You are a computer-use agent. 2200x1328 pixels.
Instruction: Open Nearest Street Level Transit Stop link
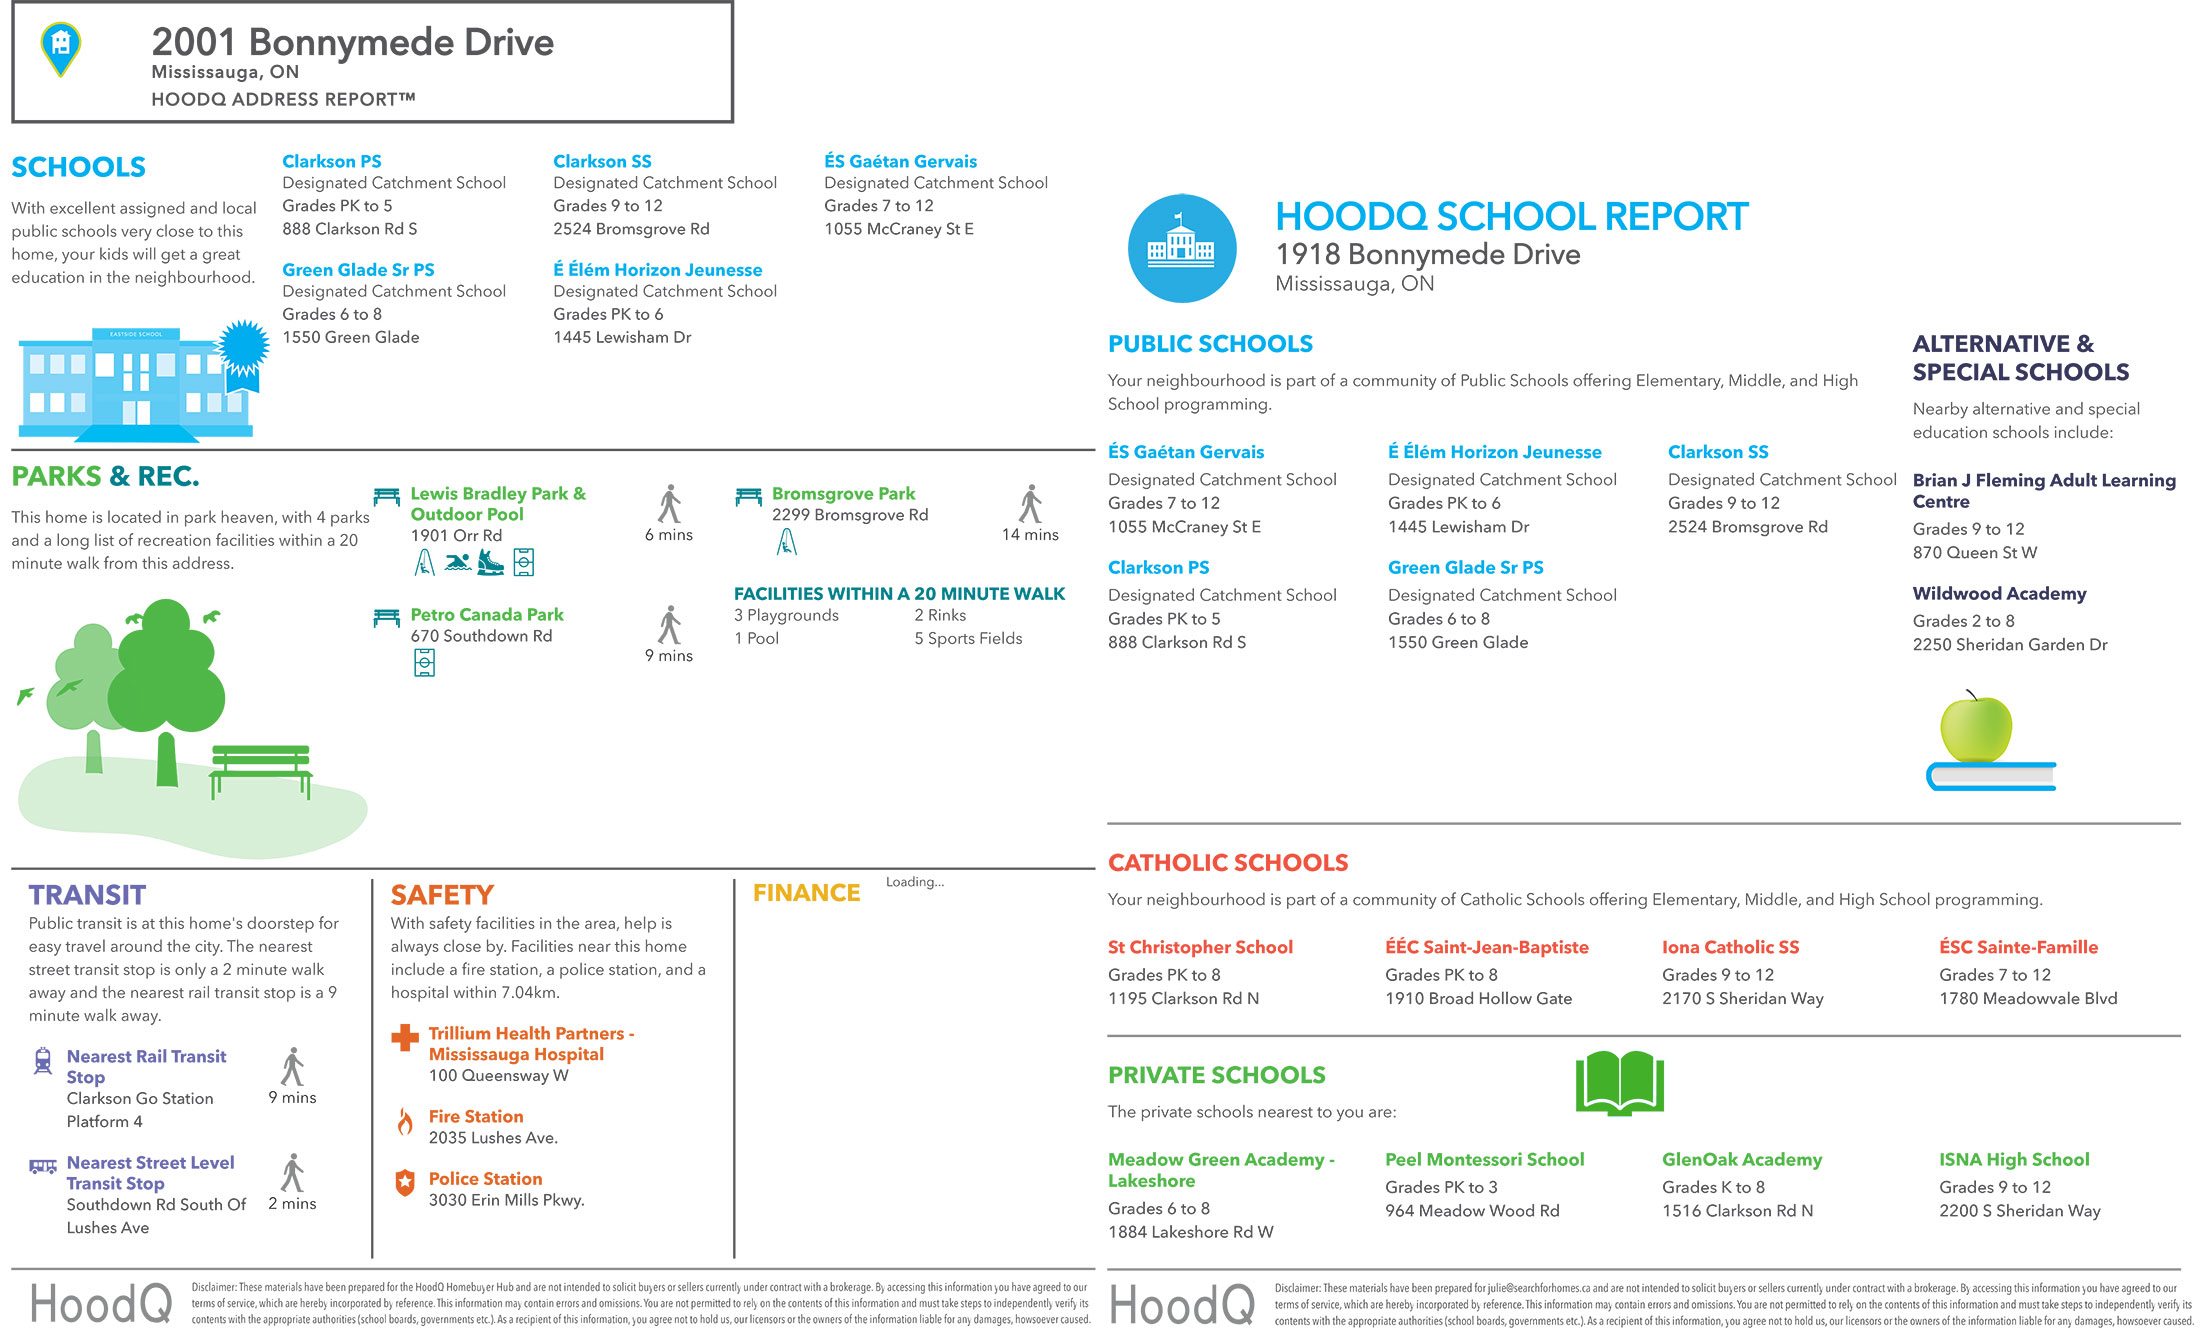tap(150, 1173)
